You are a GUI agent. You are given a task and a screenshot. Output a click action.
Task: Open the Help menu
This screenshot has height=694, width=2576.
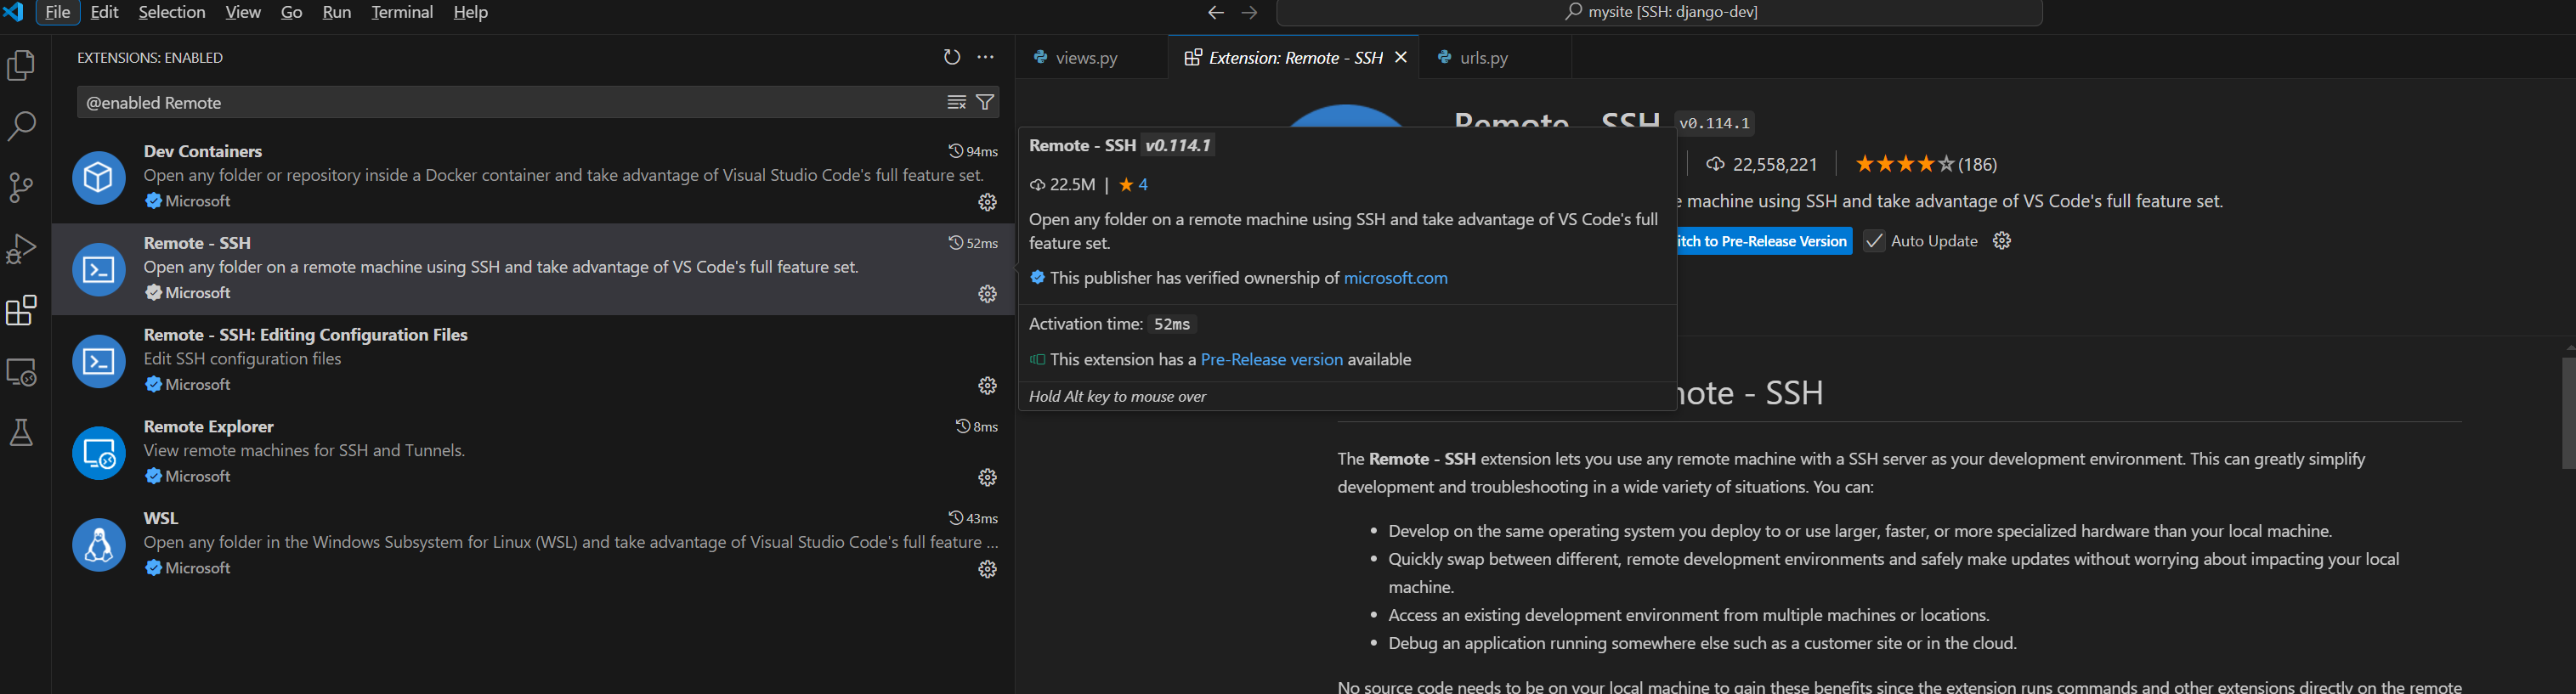click(471, 12)
